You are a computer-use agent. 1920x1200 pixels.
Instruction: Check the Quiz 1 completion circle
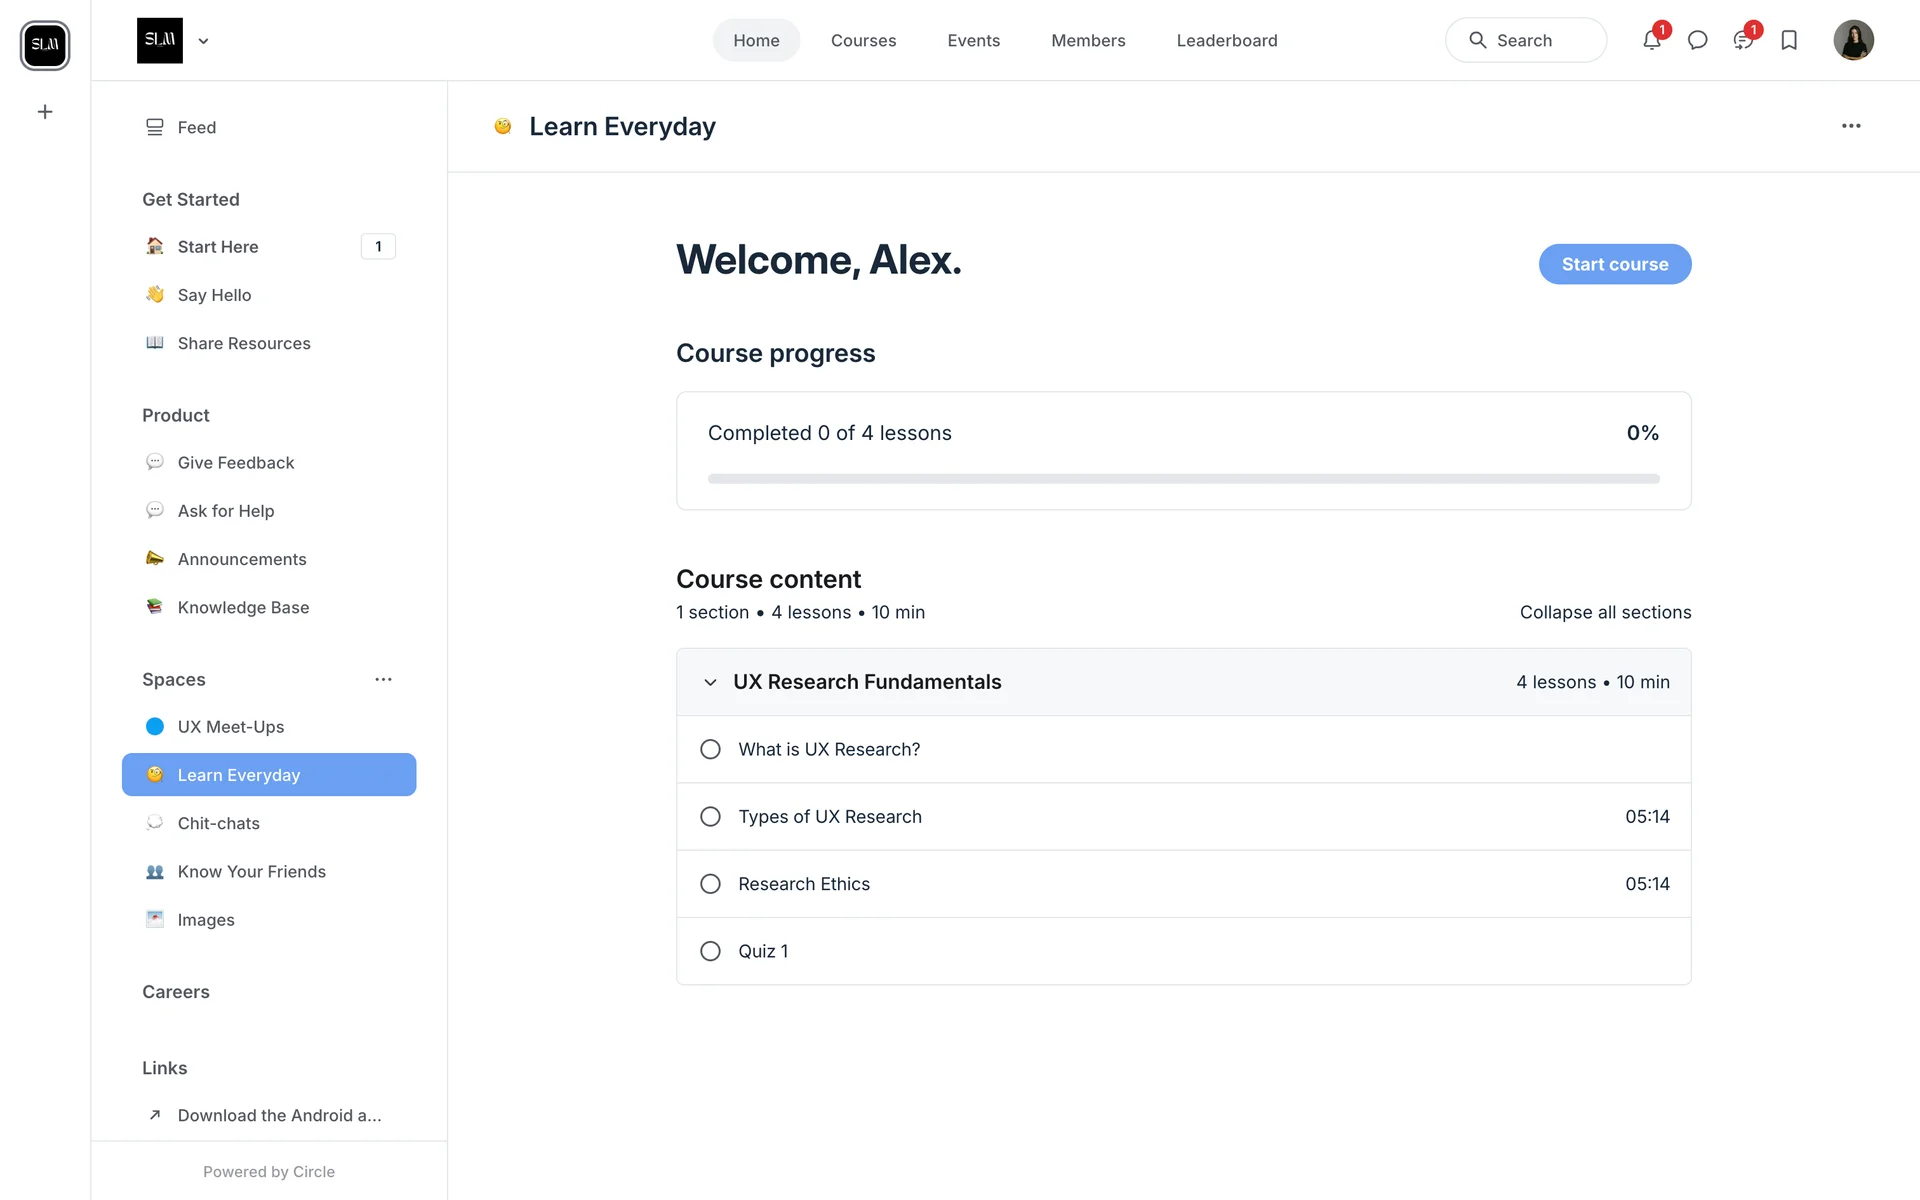pos(710,952)
